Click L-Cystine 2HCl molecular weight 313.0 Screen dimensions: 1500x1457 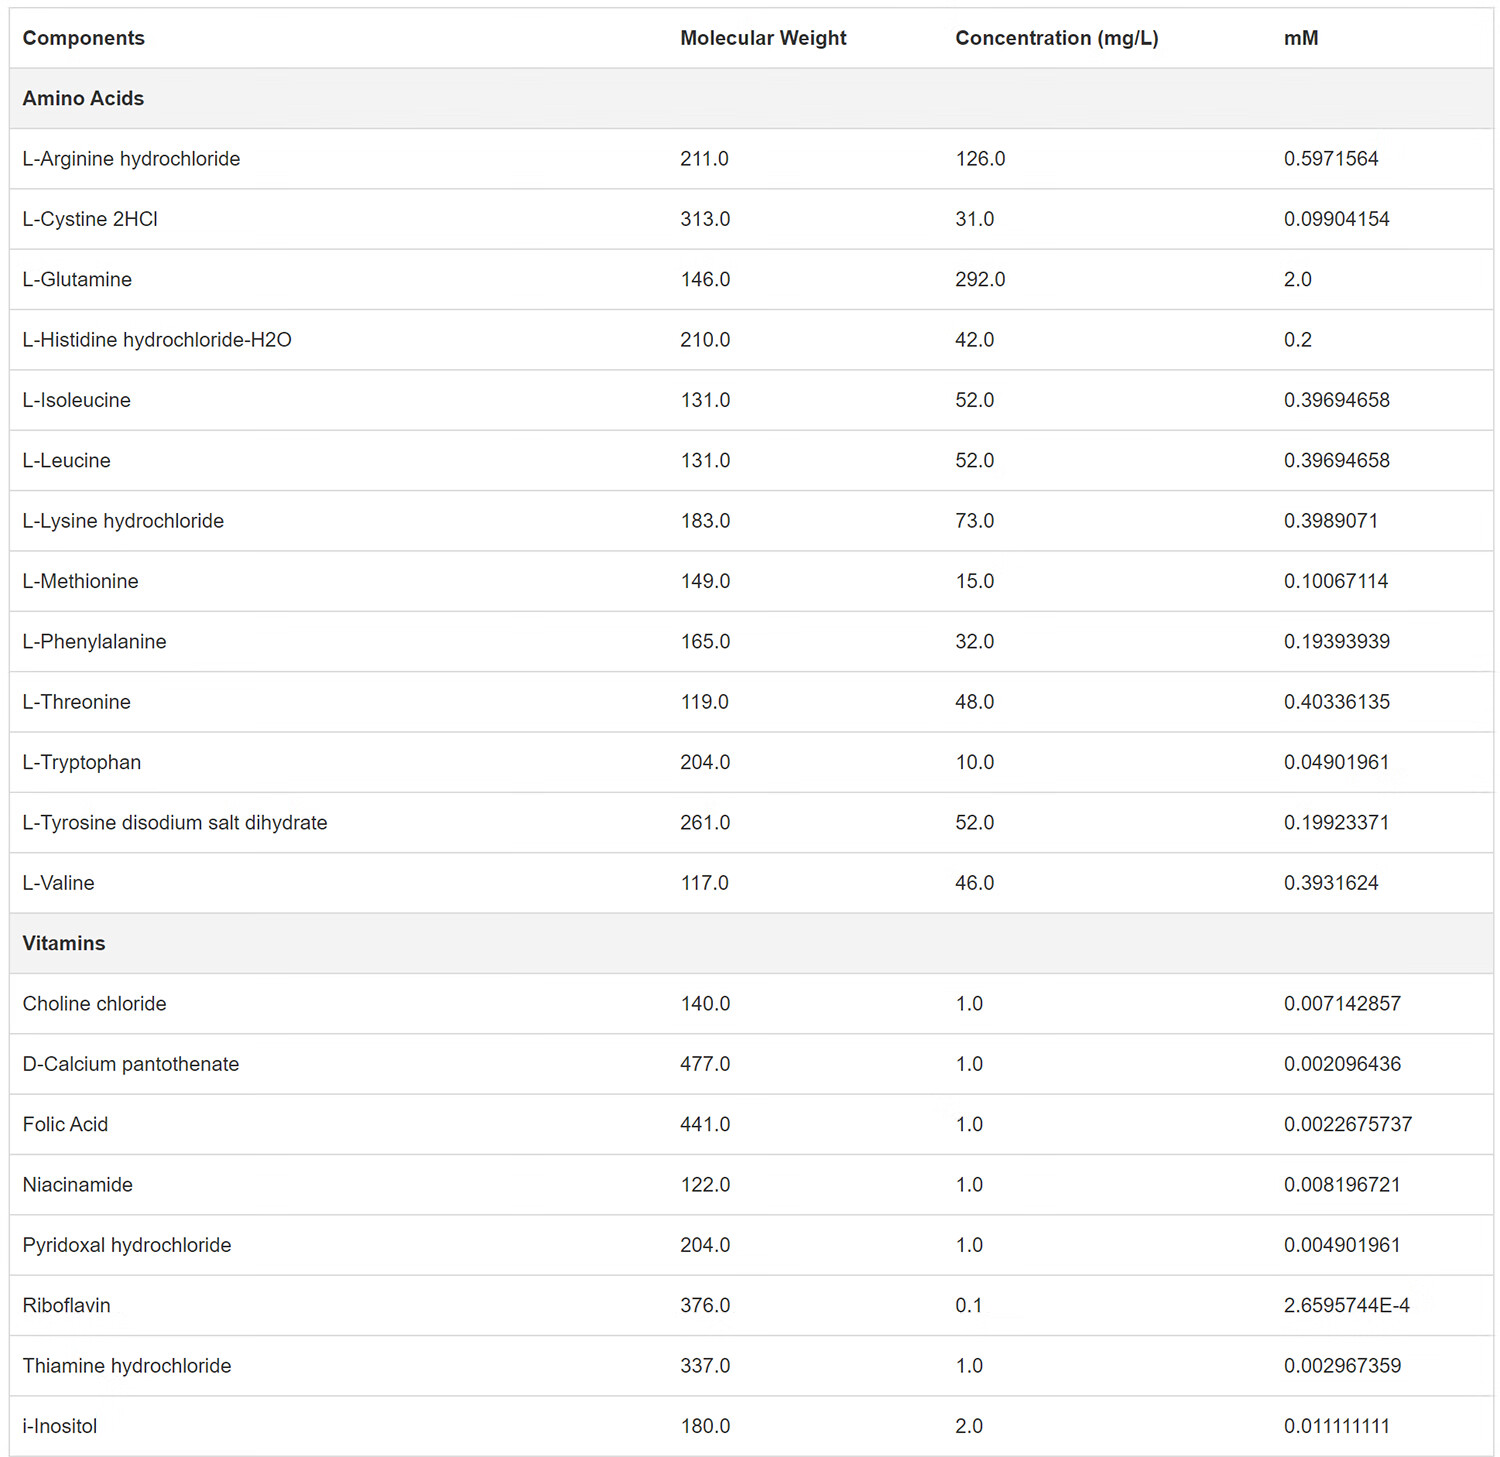[705, 219]
